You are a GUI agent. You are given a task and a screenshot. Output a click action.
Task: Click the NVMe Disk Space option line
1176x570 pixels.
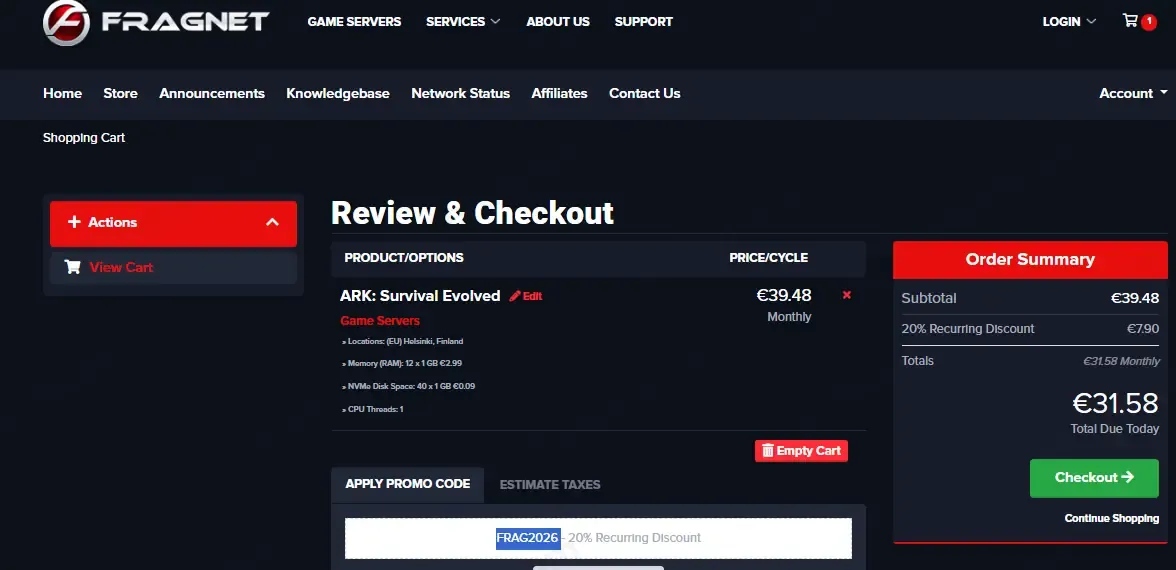point(408,386)
